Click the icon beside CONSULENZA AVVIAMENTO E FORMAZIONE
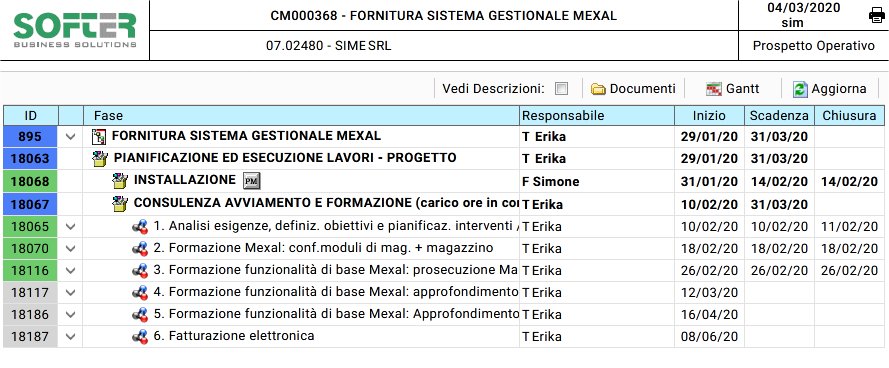Viewport: 889px width, 368px height. point(120,204)
